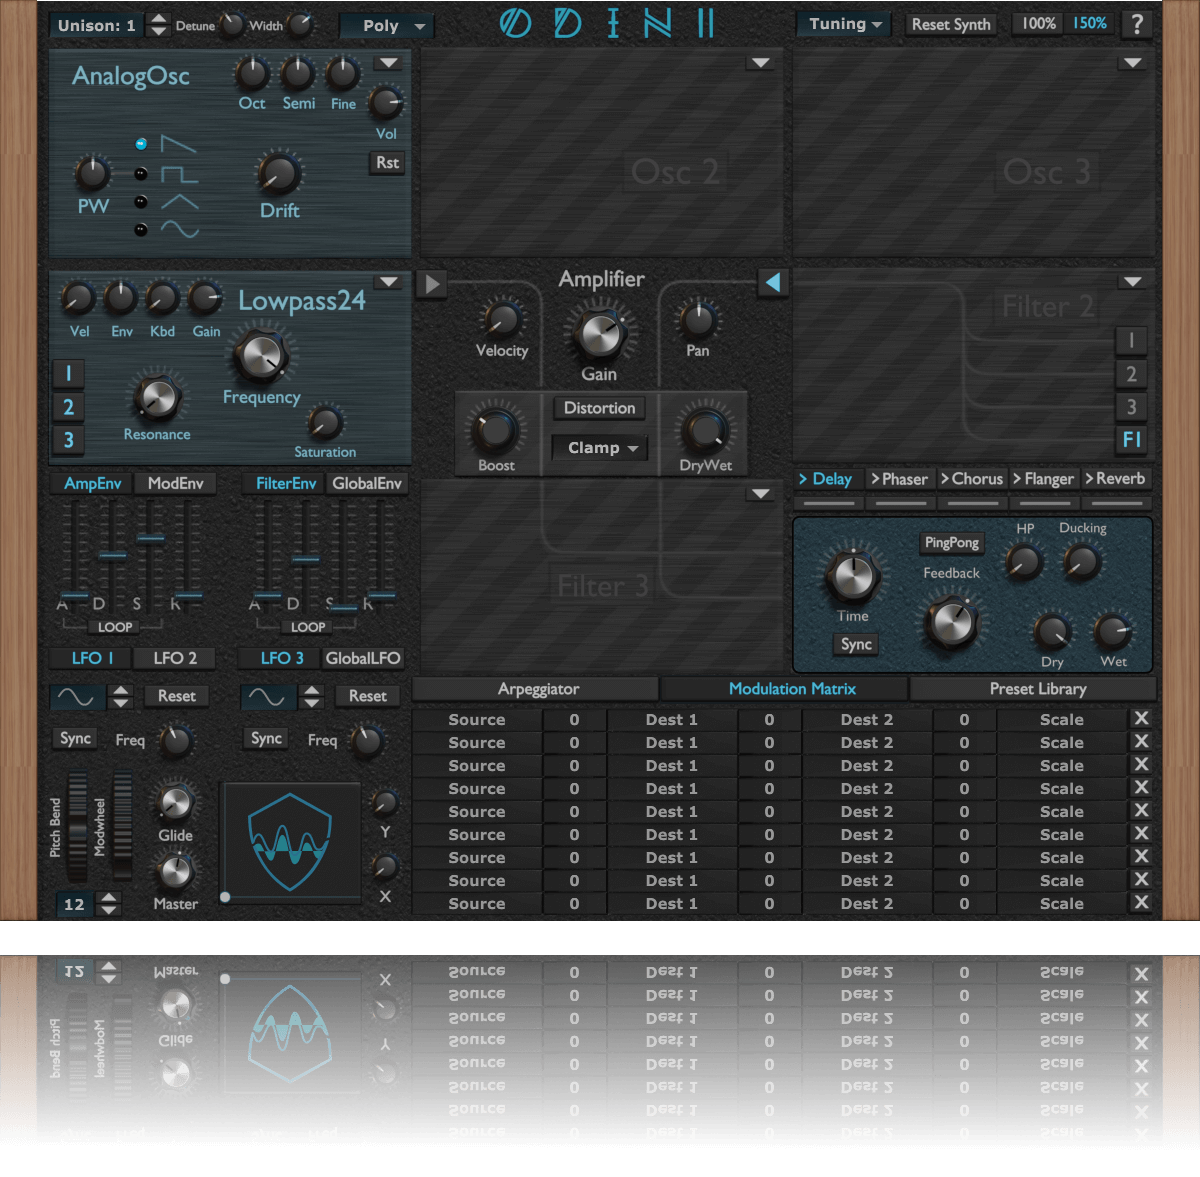The image size is (1200, 1177).
Task: Open the Arpeggiator tab
Action: pyautogui.click(x=537, y=689)
